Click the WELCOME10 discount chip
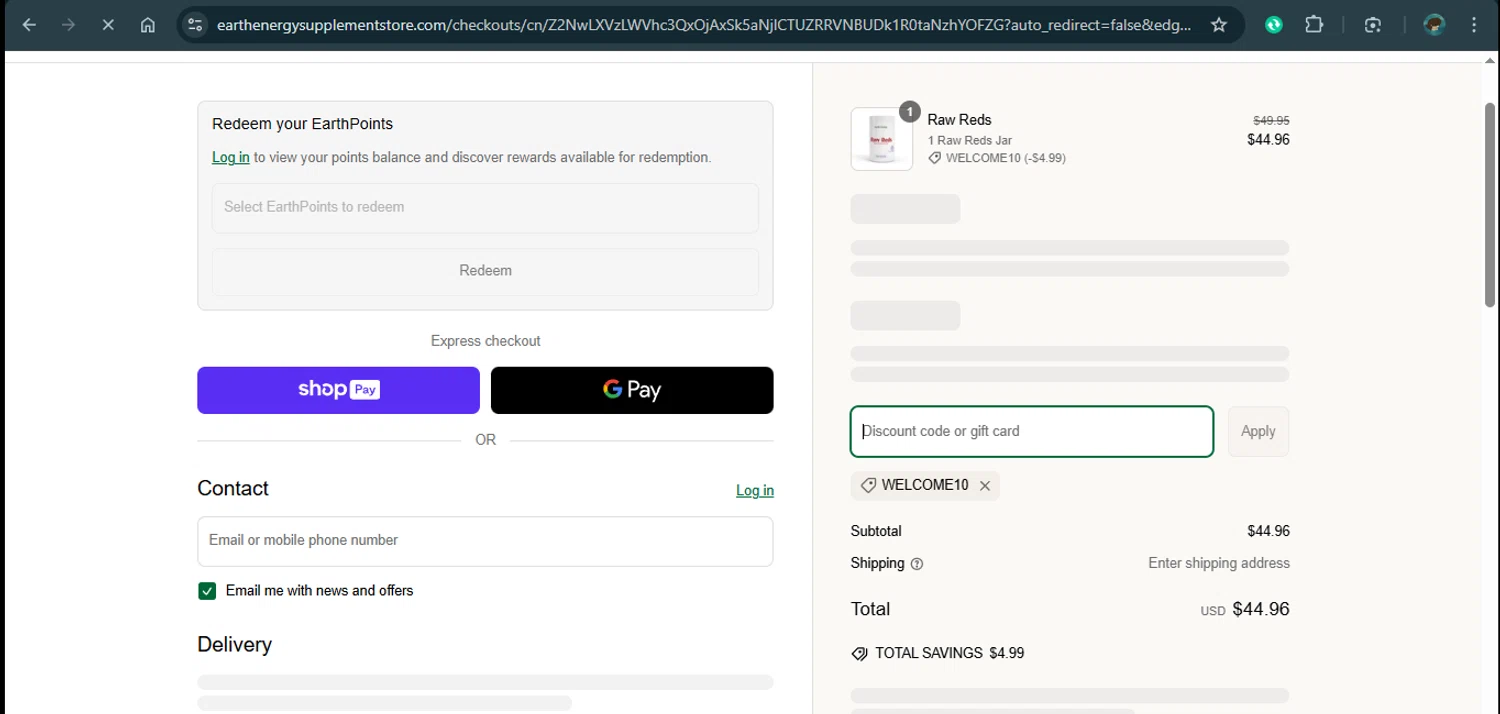The height and width of the screenshot is (714, 1500). click(x=925, y=485)
